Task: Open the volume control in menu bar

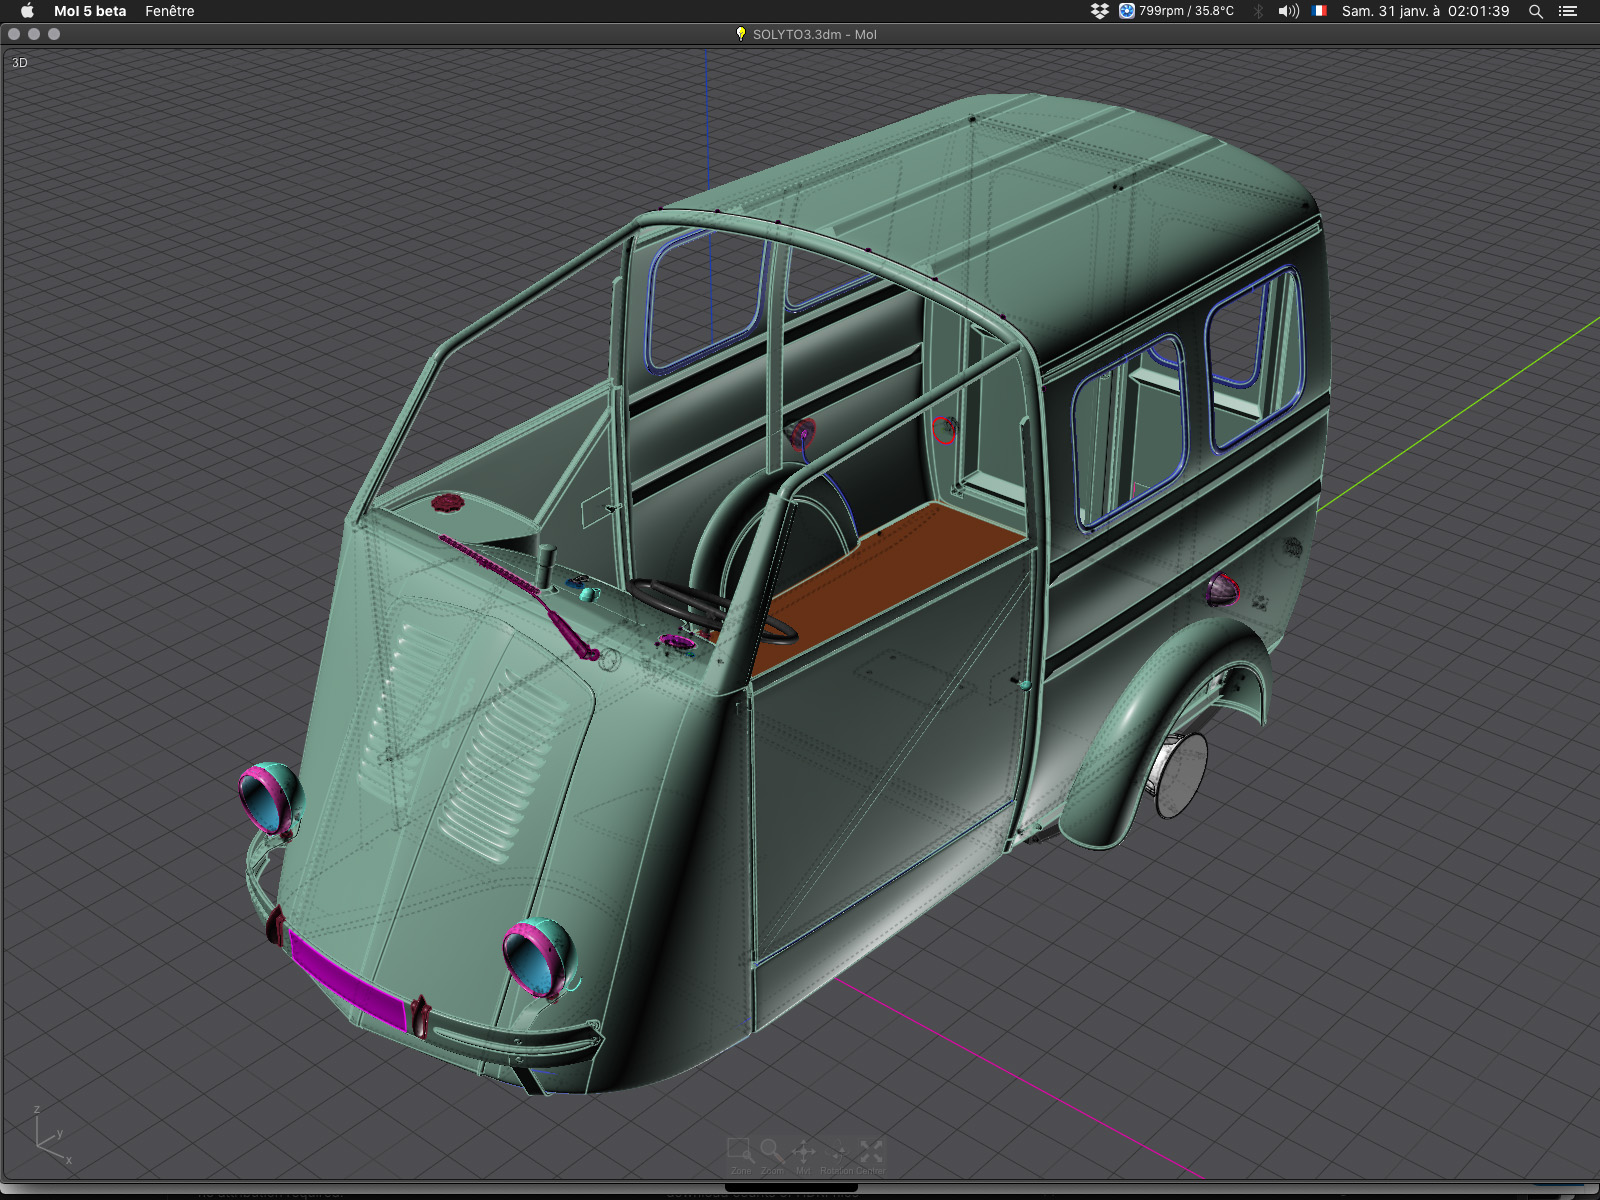Action: pos(1288,11)
